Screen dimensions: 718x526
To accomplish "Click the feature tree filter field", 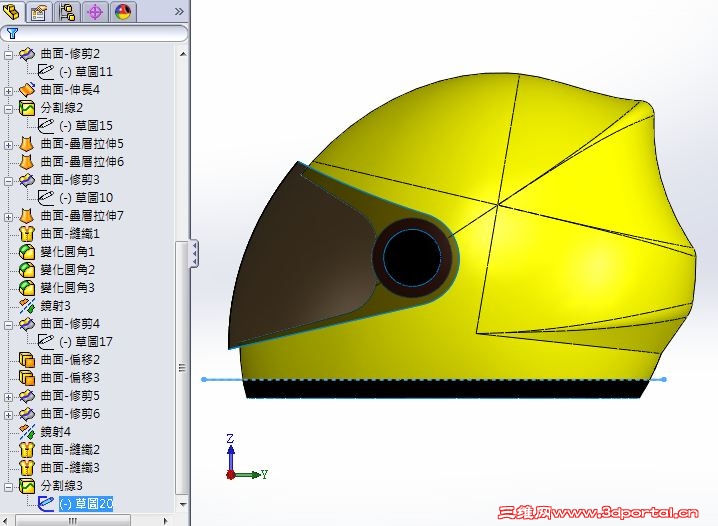I will (x=94, y=33).
